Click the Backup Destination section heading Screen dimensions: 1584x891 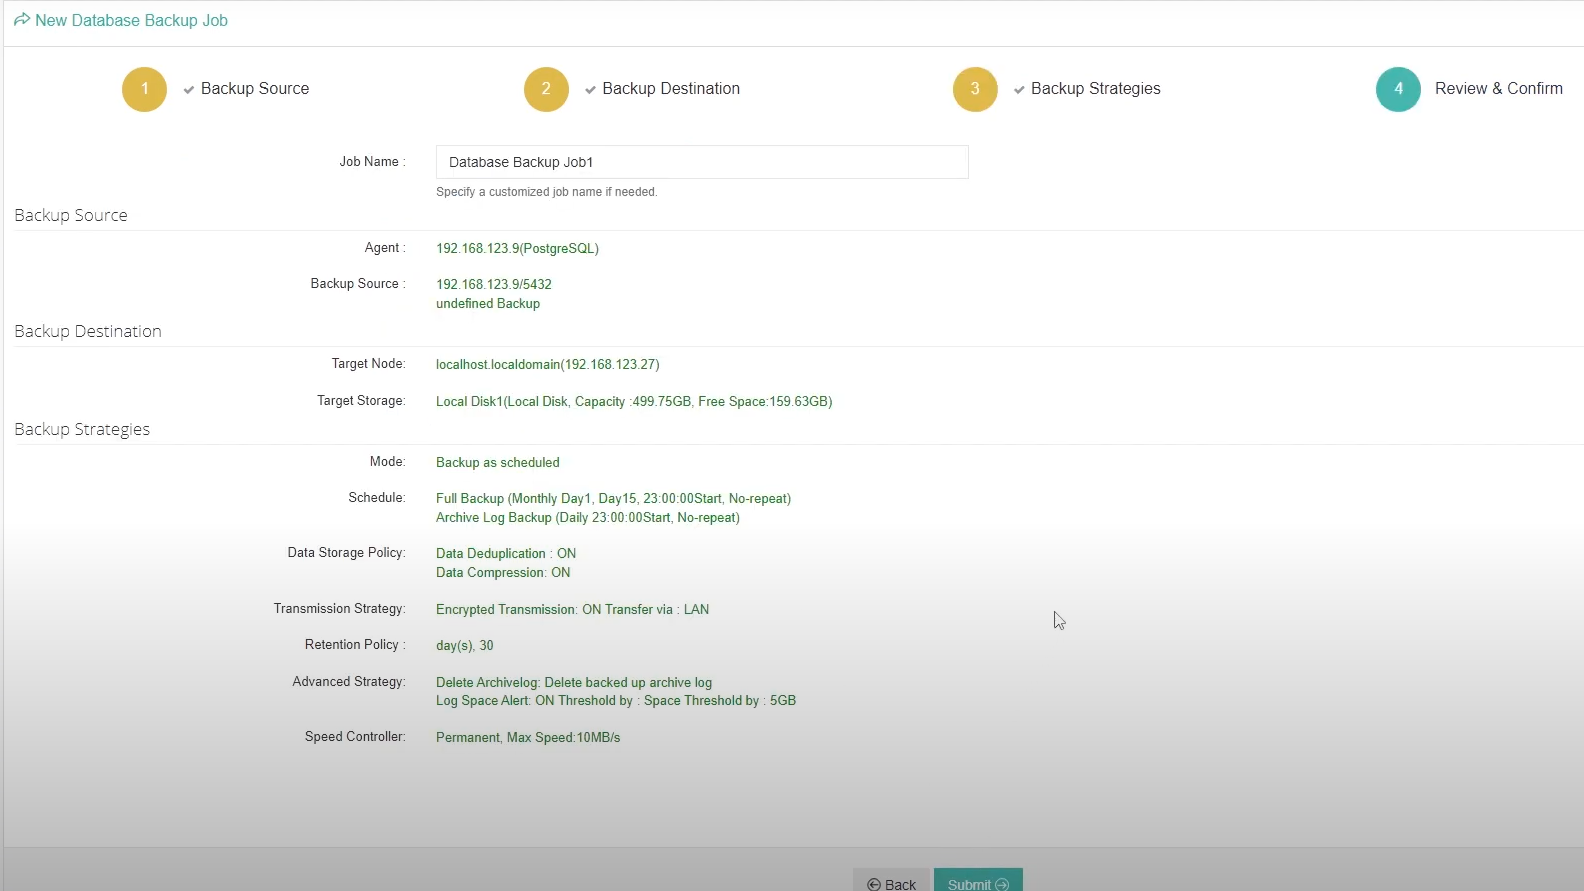(88, 331)
